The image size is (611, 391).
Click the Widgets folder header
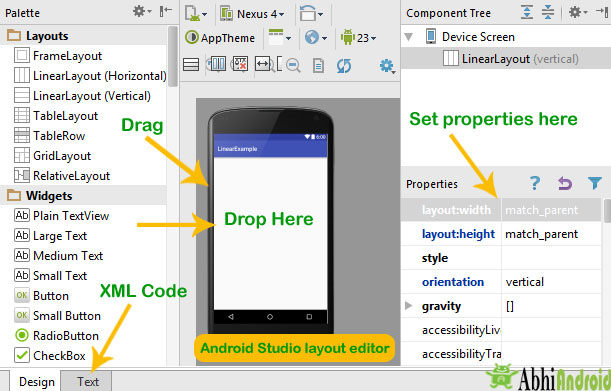(84, 195)
